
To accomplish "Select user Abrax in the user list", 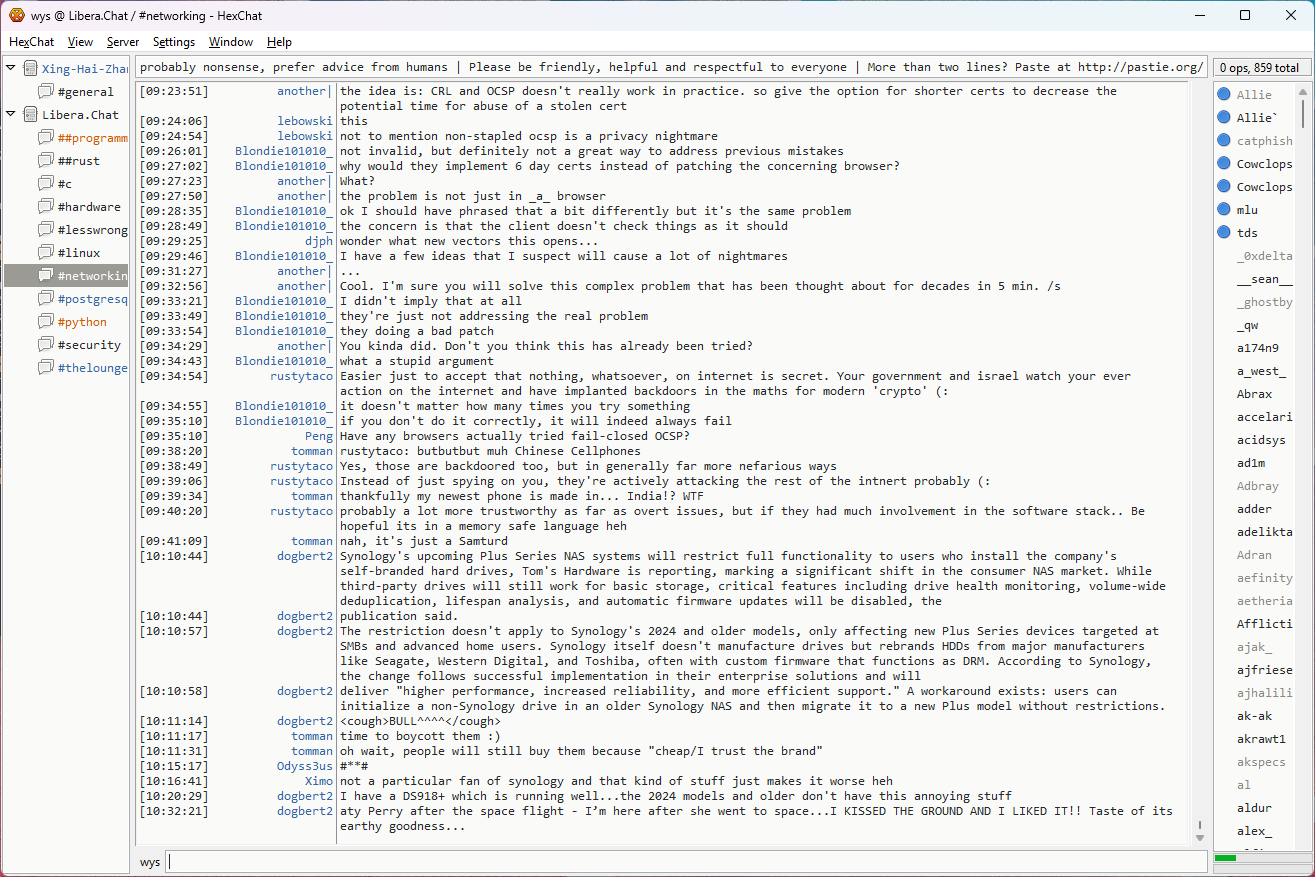I will [x=1254, y=393].
